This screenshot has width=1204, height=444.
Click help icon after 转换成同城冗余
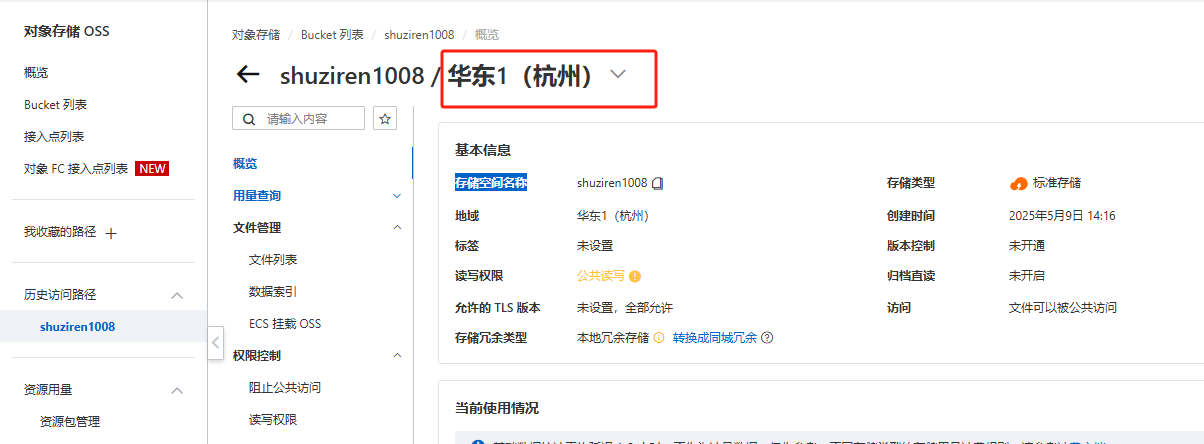(767, 338)
